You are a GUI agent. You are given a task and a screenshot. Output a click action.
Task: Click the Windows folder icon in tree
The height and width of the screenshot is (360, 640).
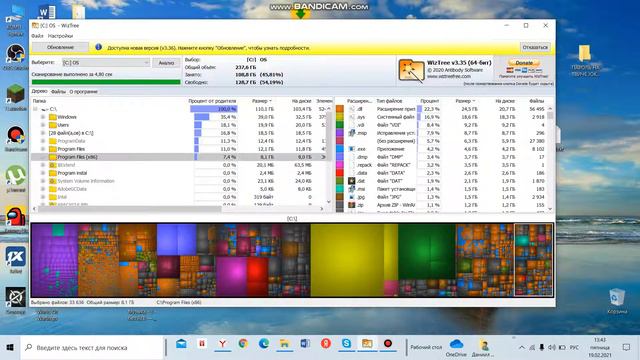pyautogui.click(x=53, y=117)
